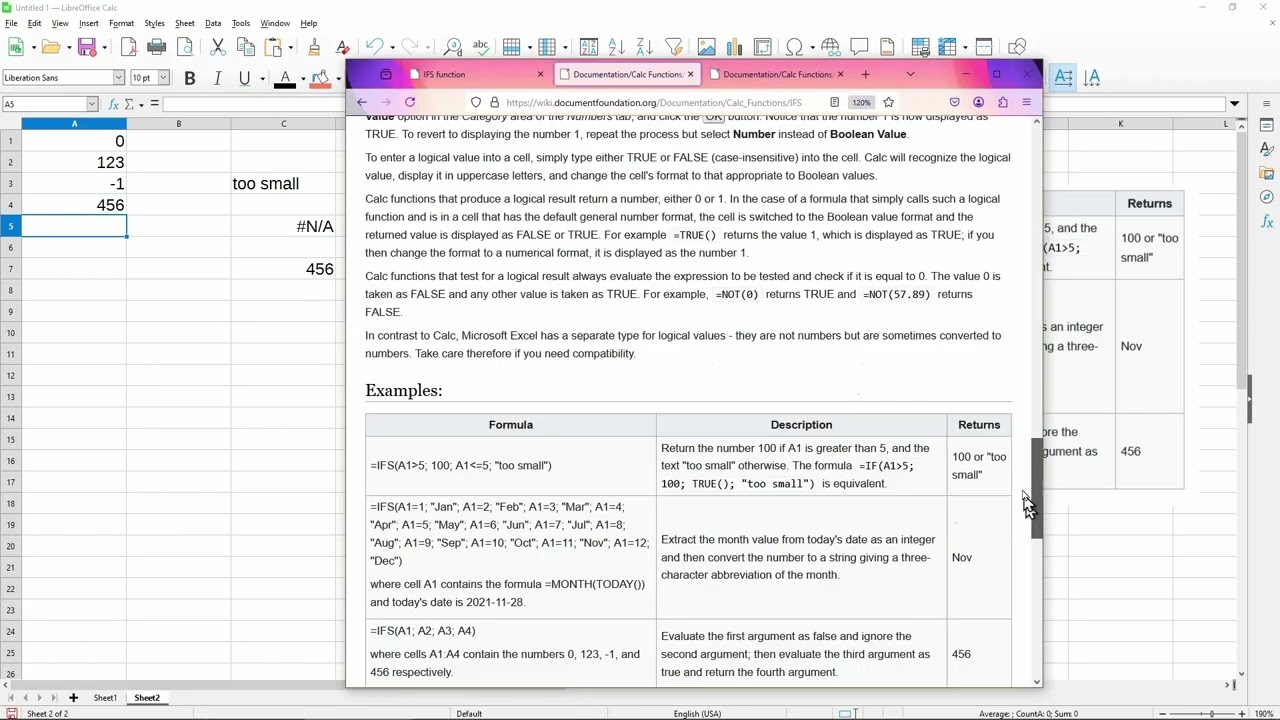Click the Print icon in Calc toolbar

157,47
